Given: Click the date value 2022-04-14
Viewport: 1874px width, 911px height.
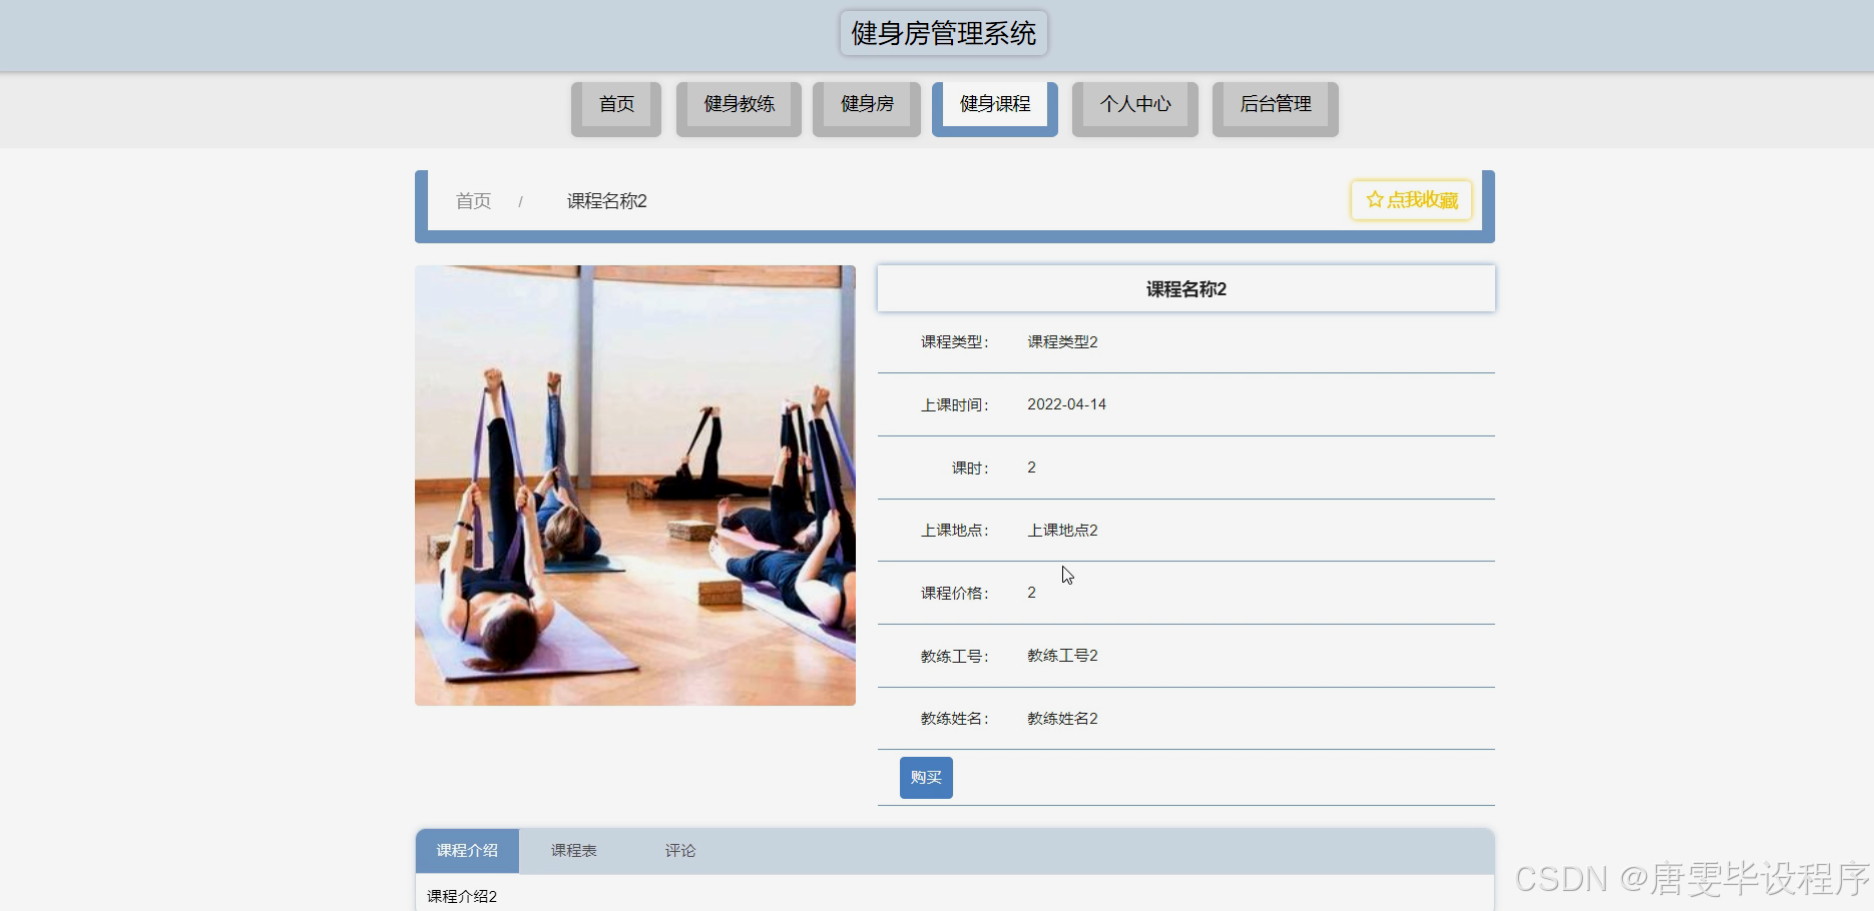Looking at the screenshot, I should pyautogui.click(x=1066, y=404).
